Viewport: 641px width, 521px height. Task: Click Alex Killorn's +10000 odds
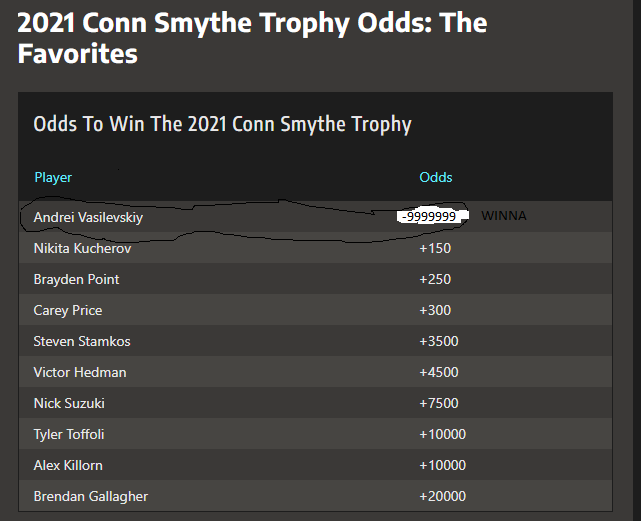(x=442, y=465)
